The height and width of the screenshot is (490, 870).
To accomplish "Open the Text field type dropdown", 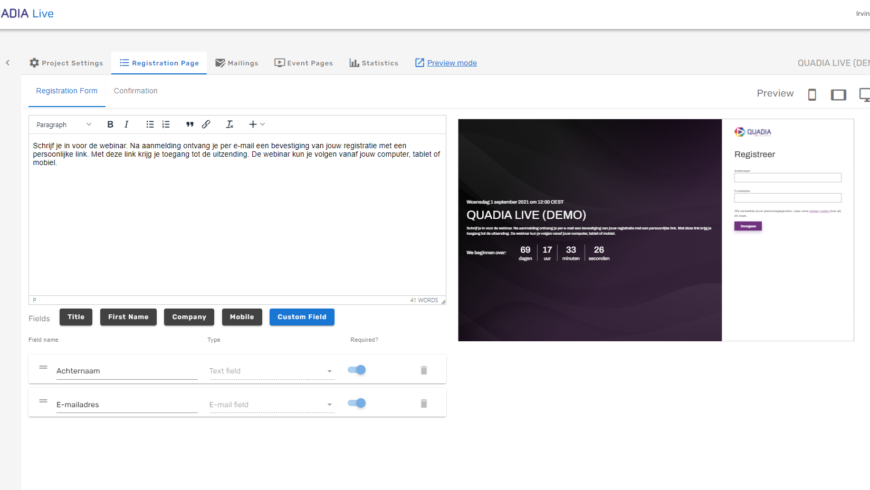I will (x=271, y=371).
